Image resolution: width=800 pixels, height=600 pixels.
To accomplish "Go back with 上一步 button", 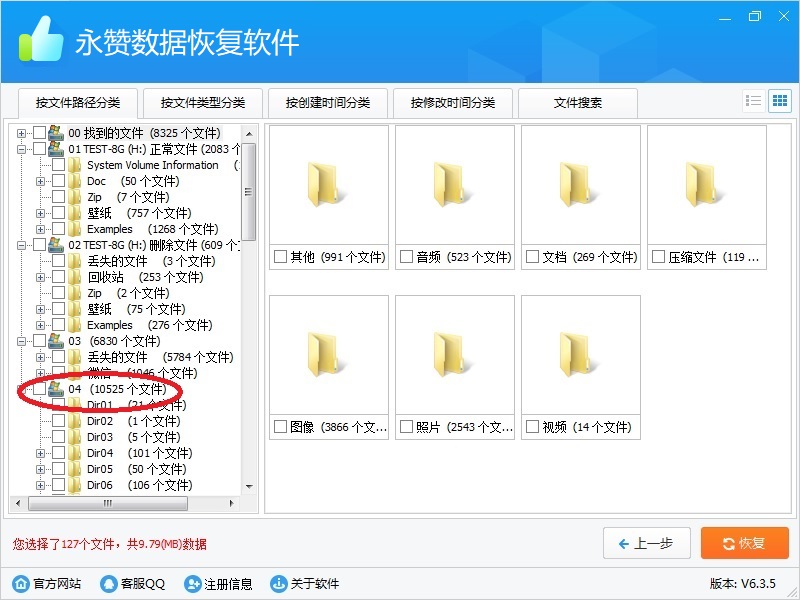I will [646, 543].
